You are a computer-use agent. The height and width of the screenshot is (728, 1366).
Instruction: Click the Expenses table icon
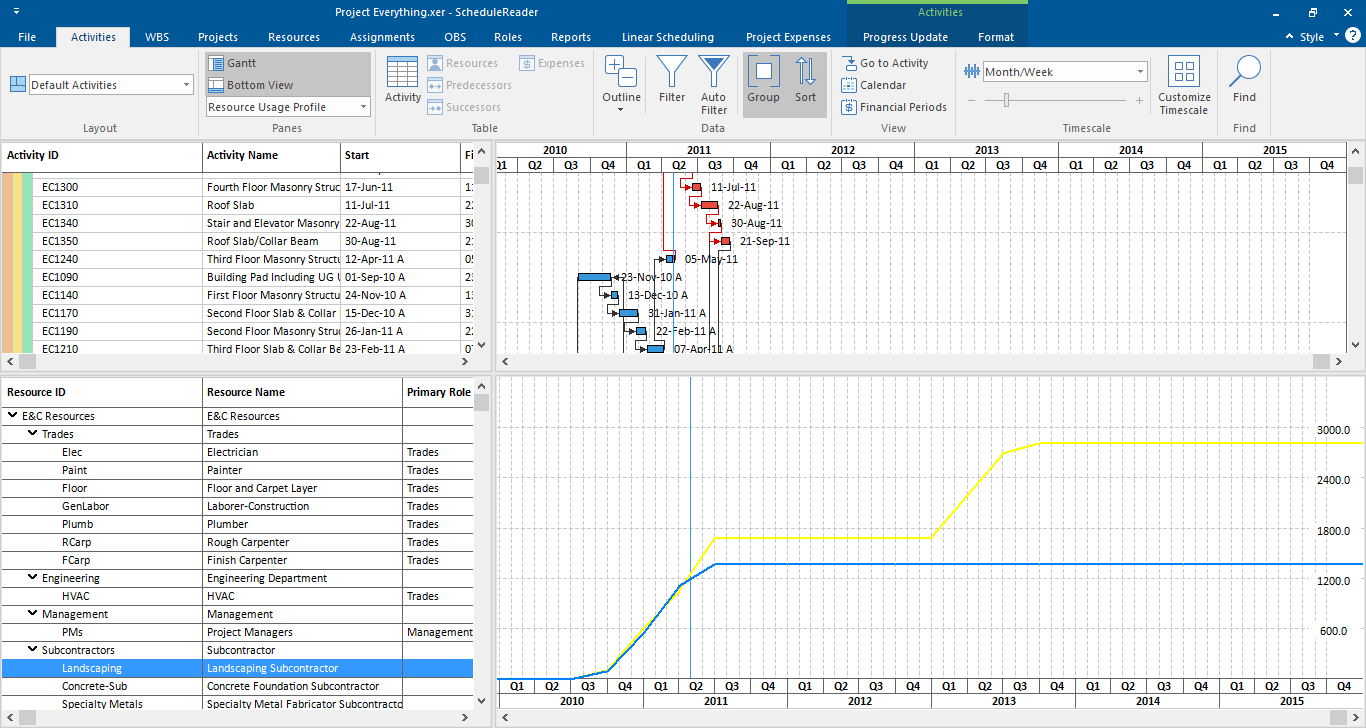551,62
